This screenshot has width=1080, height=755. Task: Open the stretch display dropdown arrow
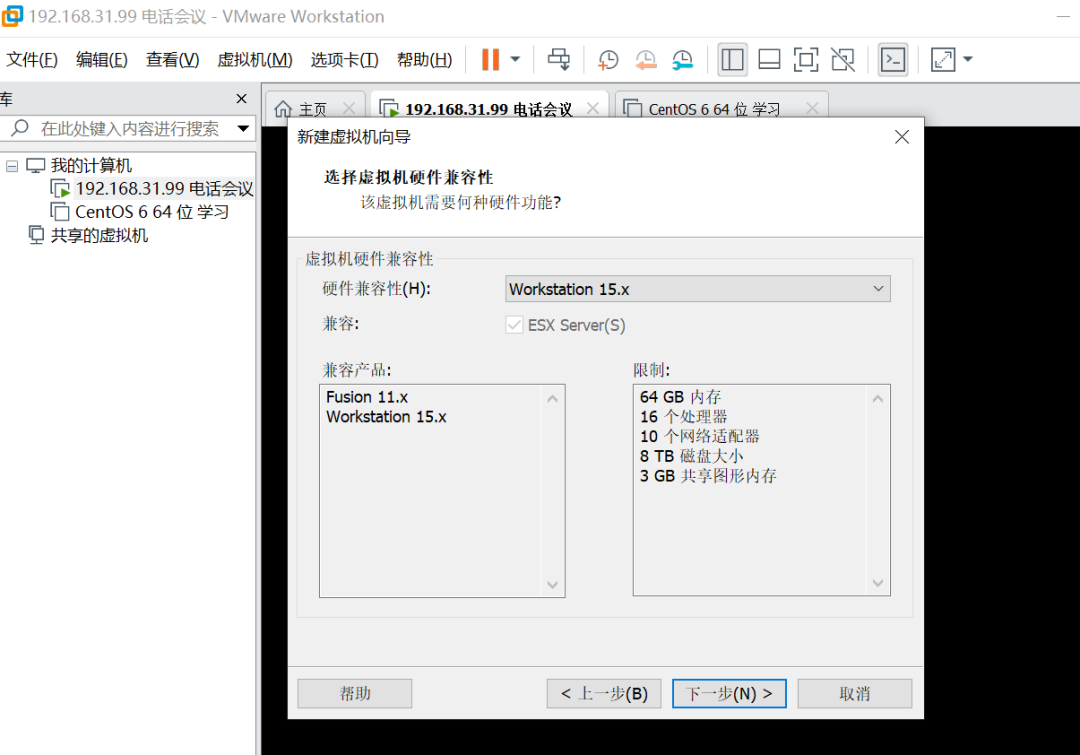[968, 59]
